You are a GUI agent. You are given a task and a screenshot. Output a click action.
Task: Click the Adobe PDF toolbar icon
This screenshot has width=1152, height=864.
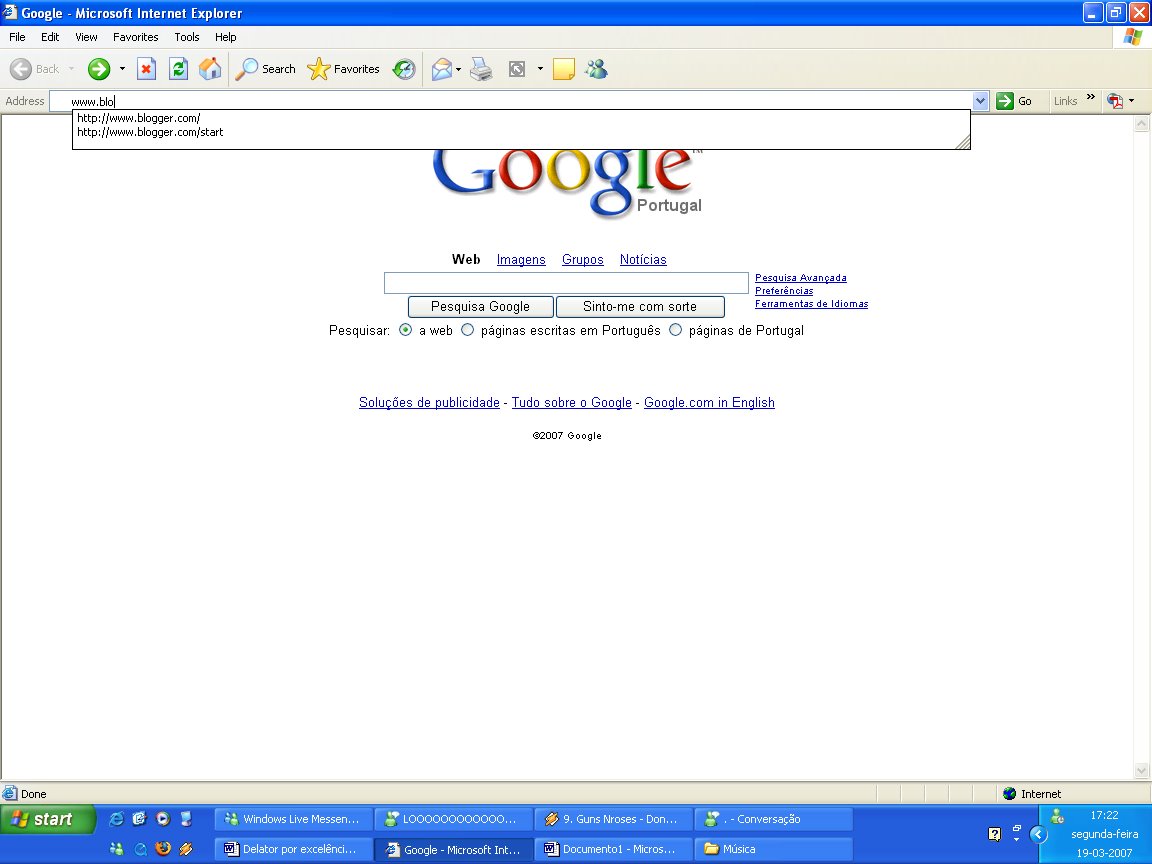coord(1115,101)
